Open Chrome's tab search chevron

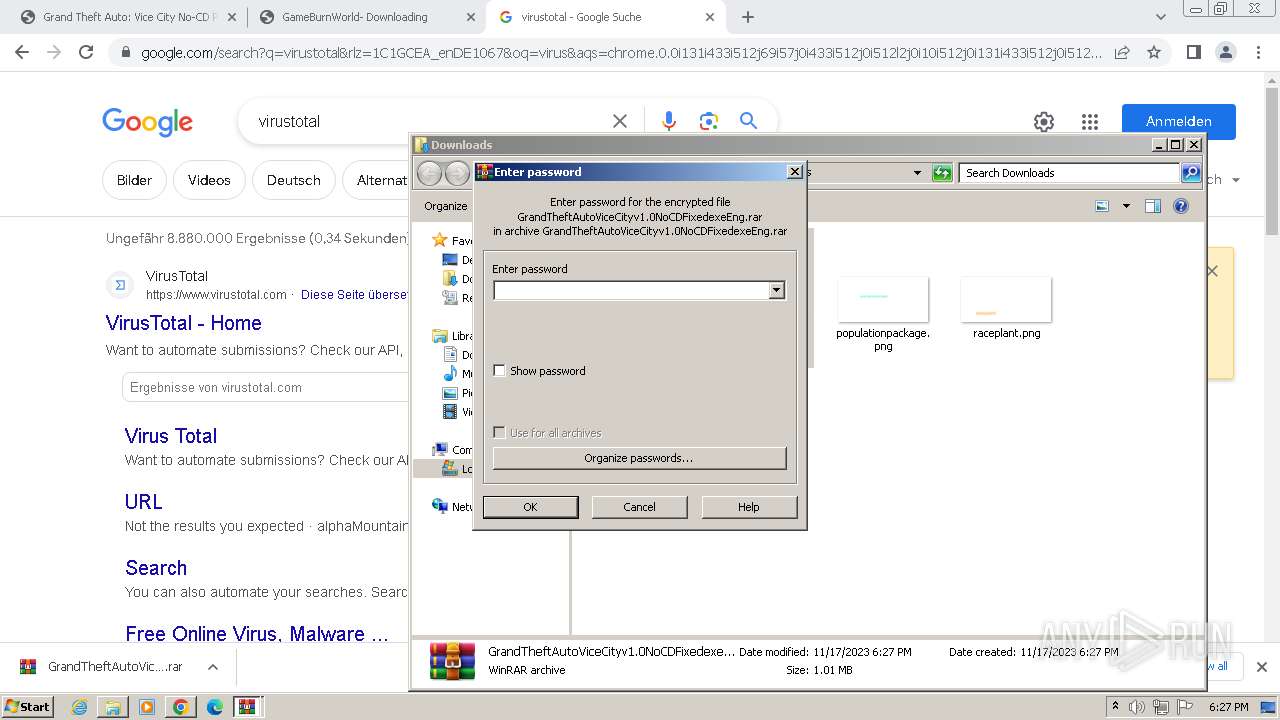tap(1161, 17)
